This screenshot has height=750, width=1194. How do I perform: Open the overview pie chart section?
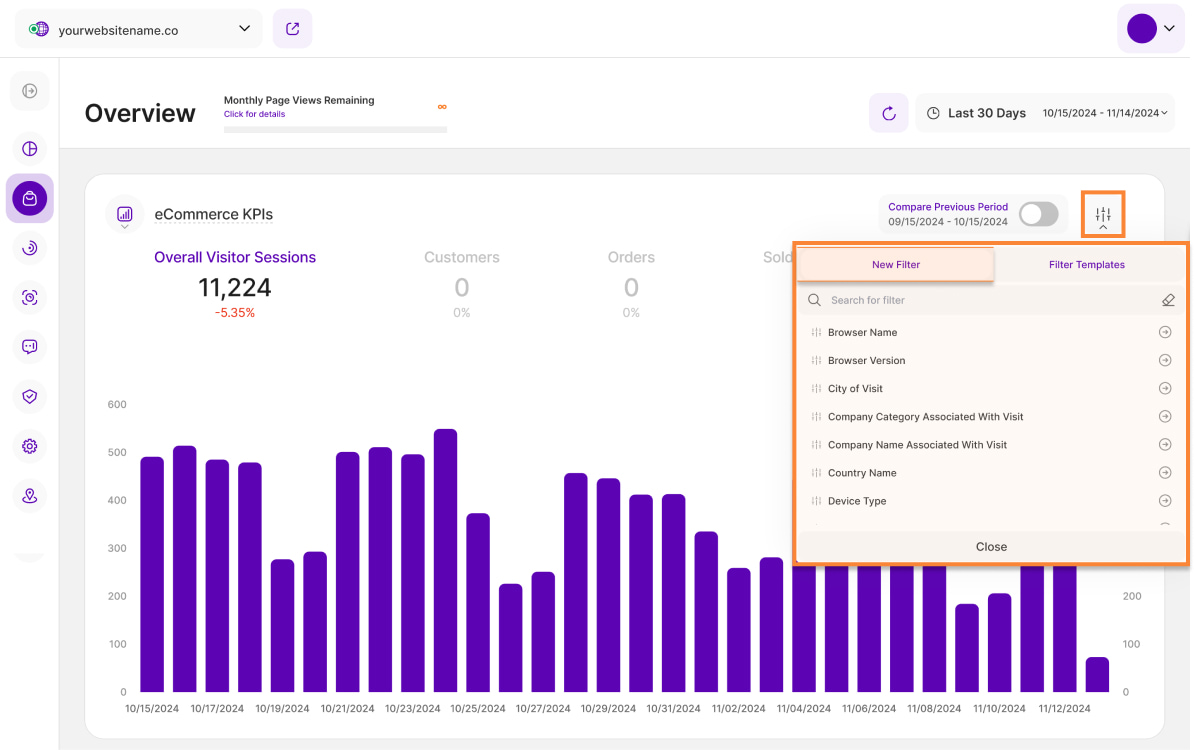(x=30, y=149)
